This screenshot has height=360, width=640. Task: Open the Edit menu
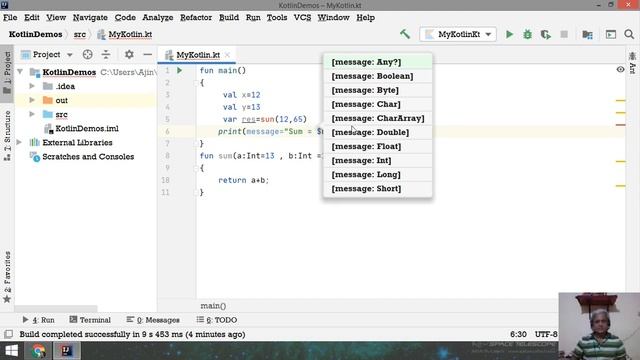[31, 18]
